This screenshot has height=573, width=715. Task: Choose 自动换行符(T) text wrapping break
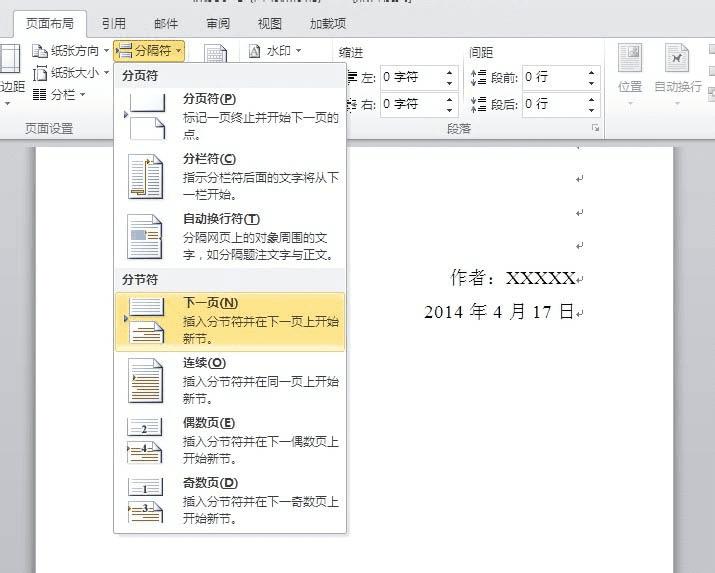pyautogui.click(x=230, y=237)
